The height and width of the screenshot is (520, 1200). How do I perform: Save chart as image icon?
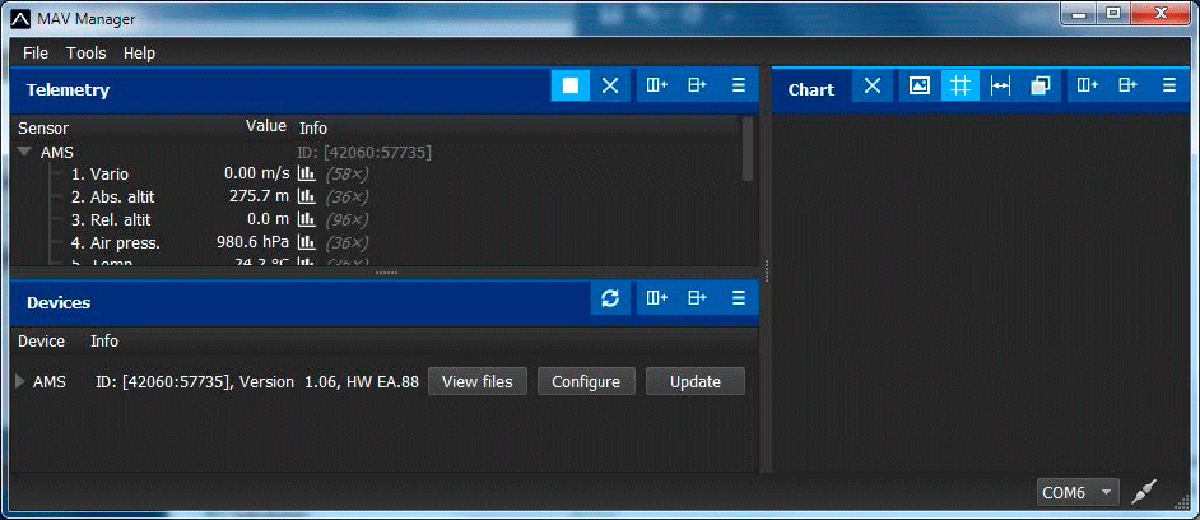point(919,86)
